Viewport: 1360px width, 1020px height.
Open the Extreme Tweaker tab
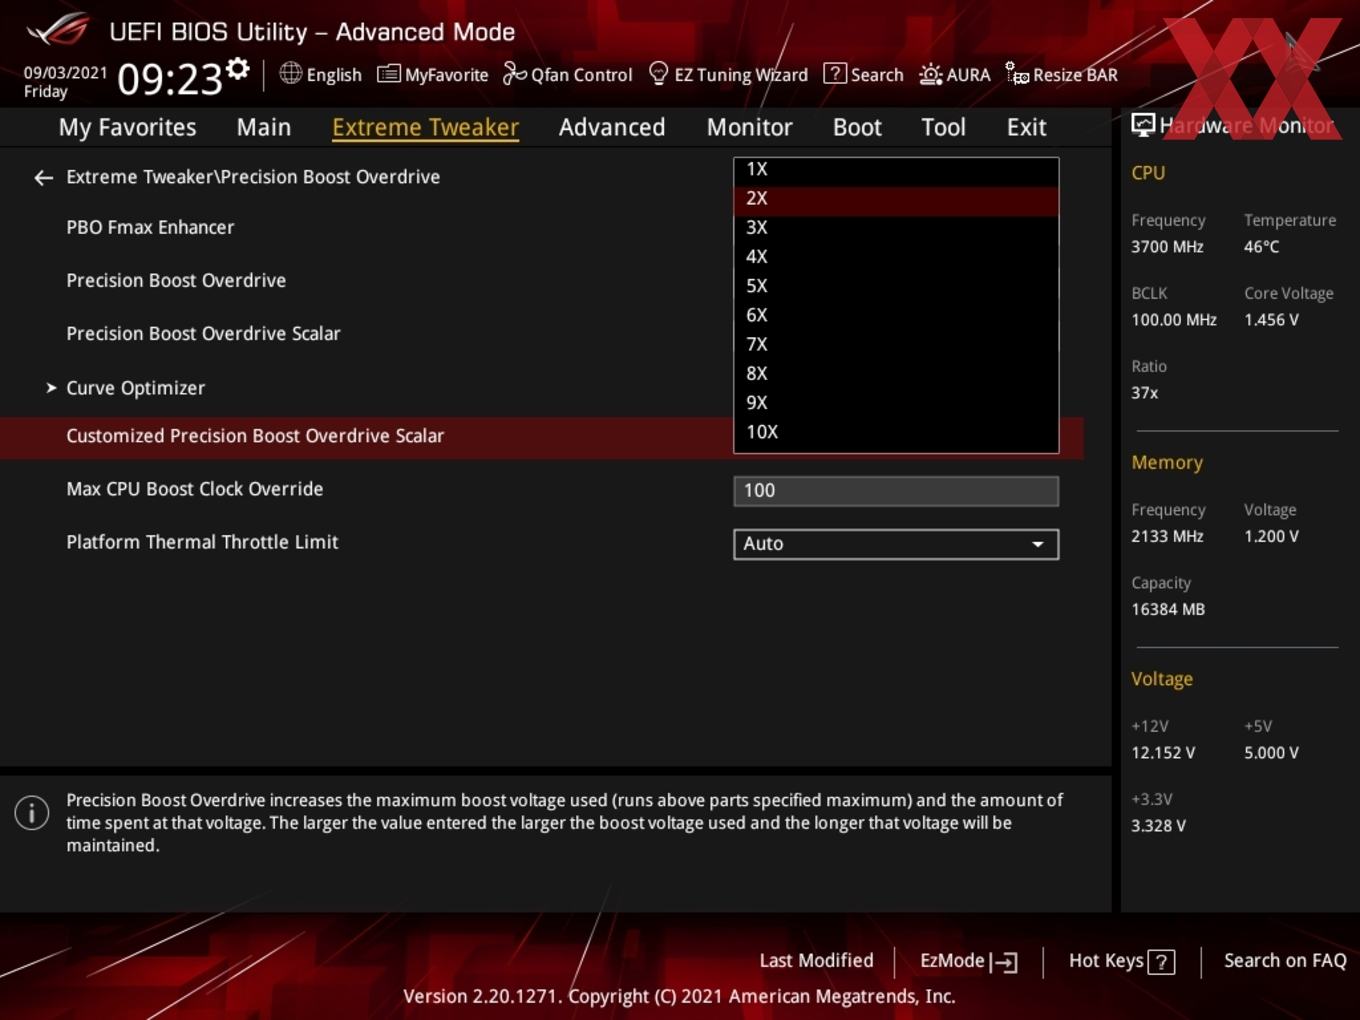(425, 127)
